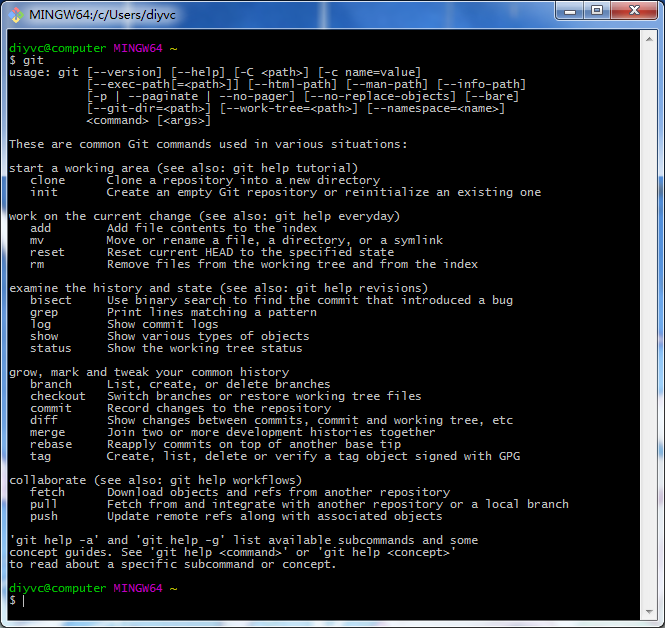Click the window title 'MINGW64:/c/Users/diyvc'

click(x=102, y=15)
